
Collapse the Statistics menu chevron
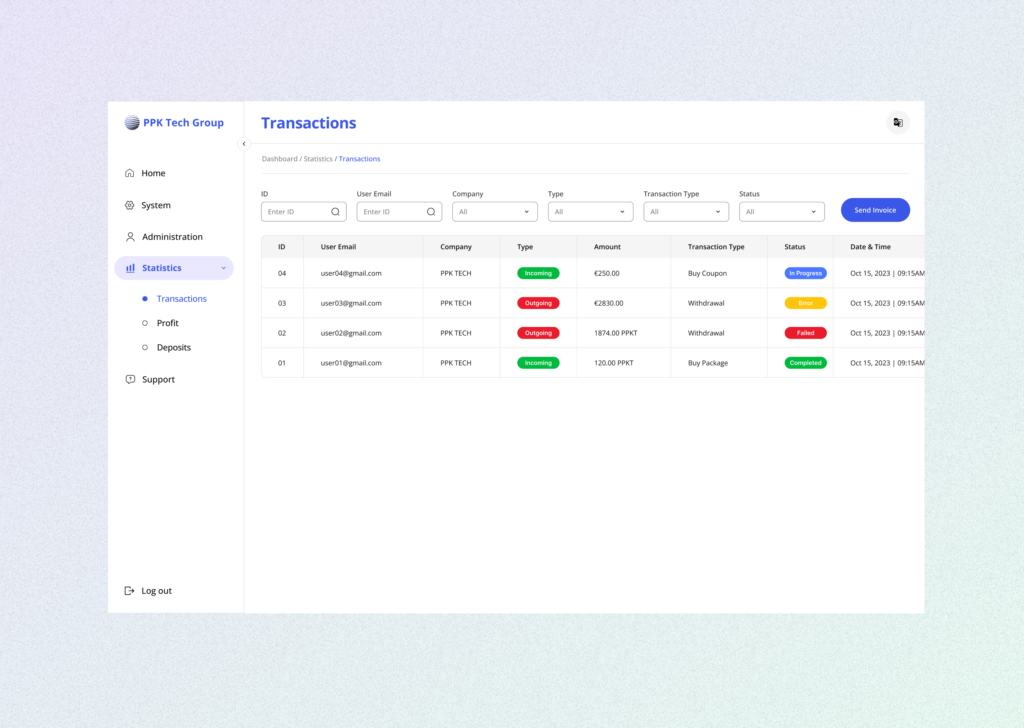[223, 268]
